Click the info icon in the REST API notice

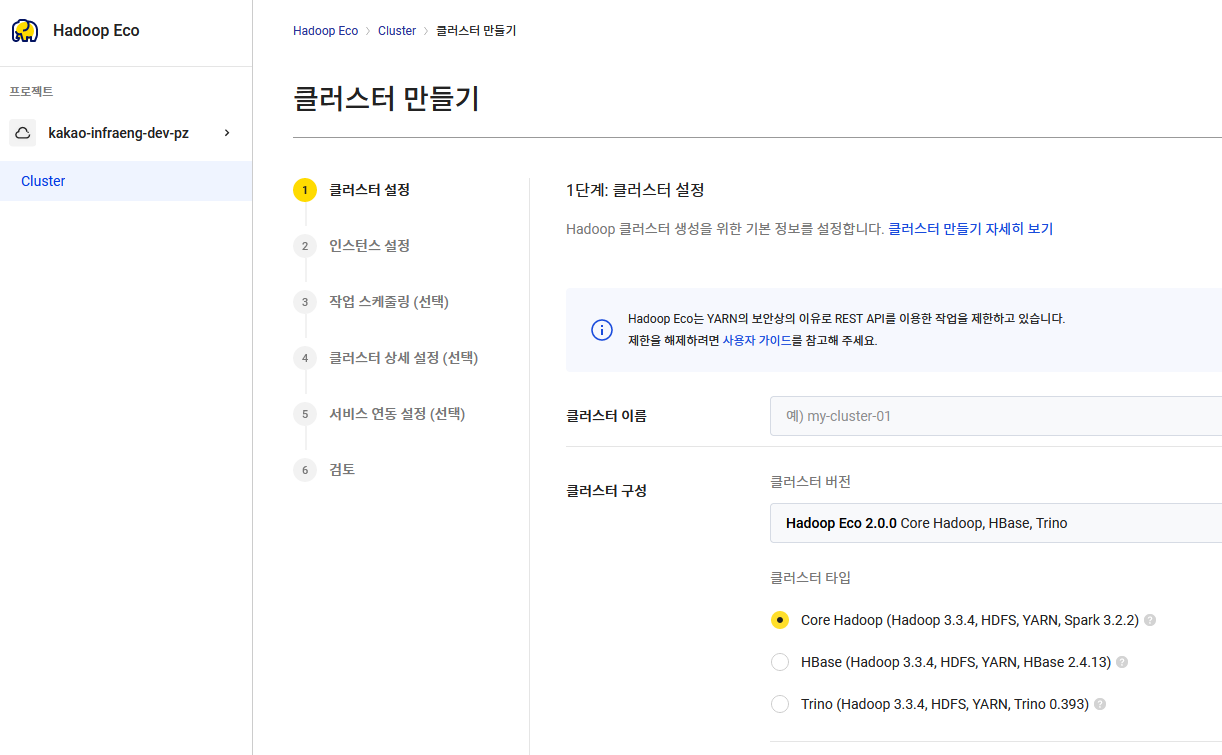tap(601, 329)
